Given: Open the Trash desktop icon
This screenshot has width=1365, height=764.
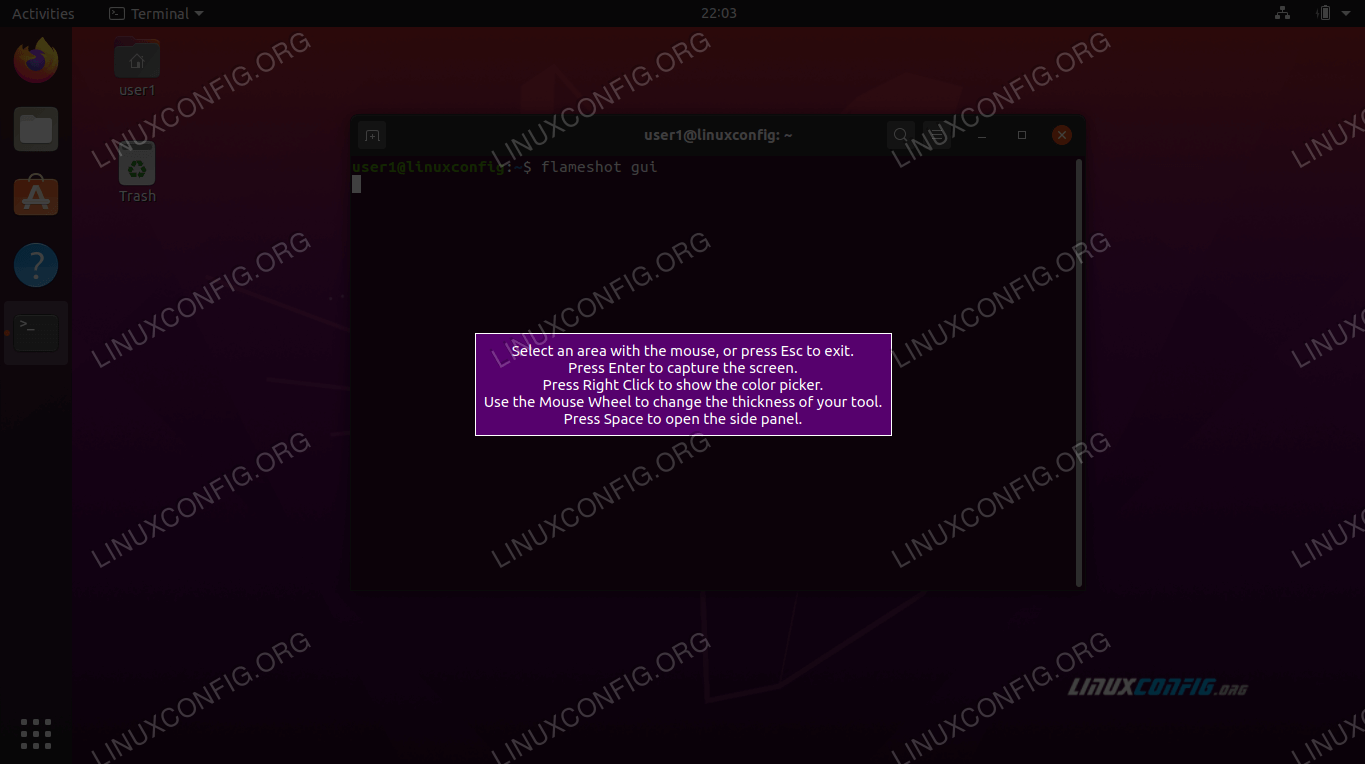Looking at the screenshot, I should click(137, 172).
